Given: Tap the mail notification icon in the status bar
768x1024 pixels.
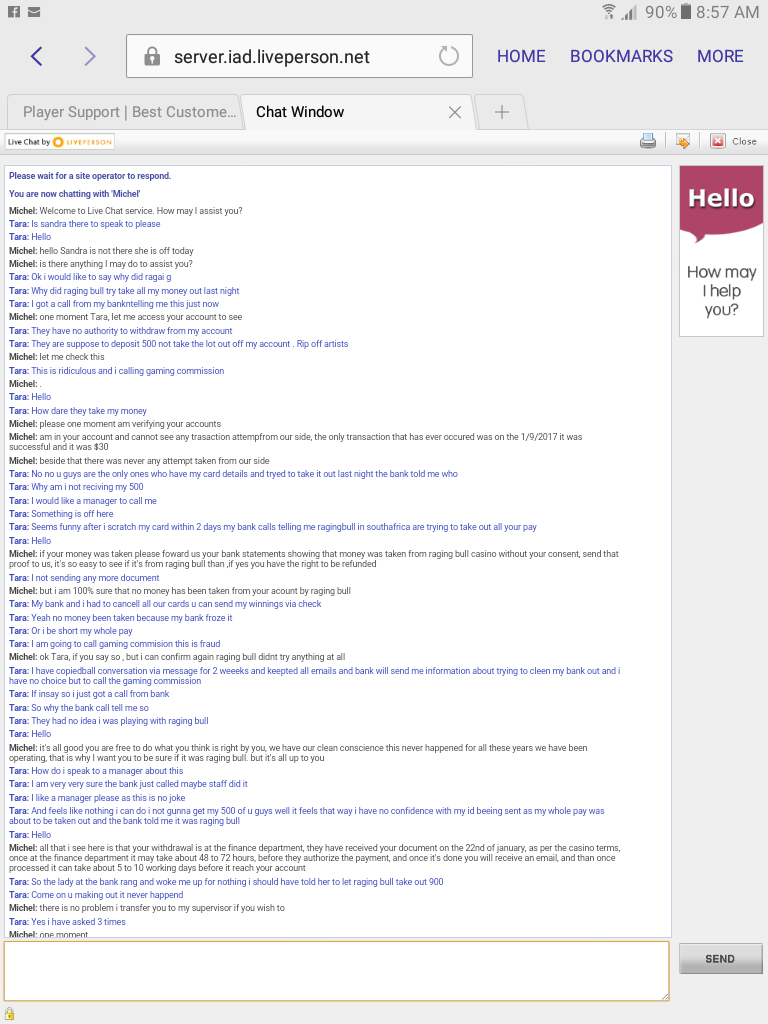Looking at the screenshot, I should (35, 12).
